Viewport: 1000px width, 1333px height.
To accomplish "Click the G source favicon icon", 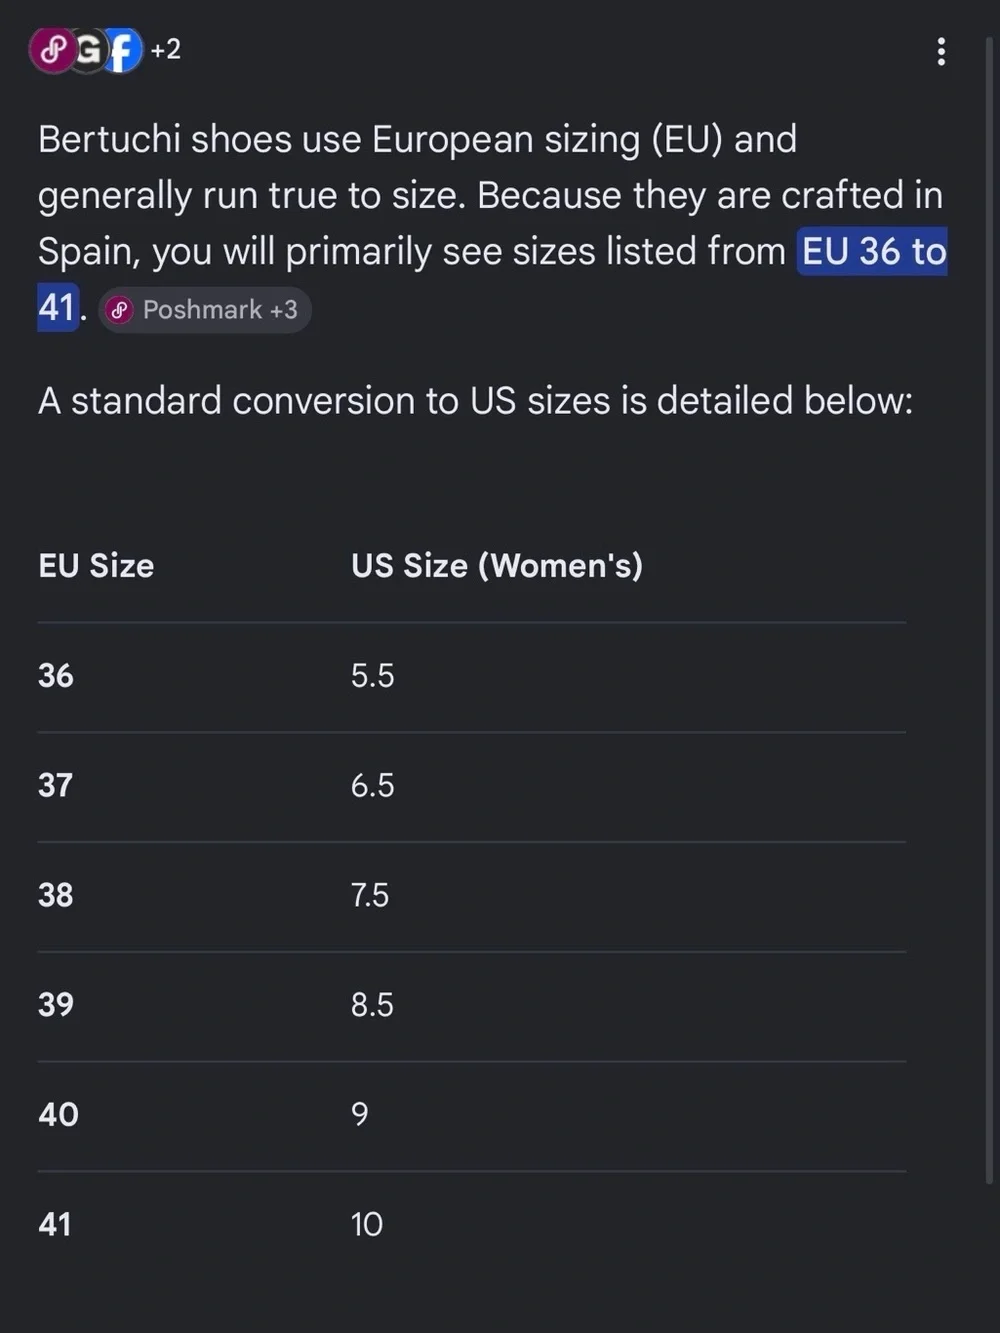I will tap(88, 50).
